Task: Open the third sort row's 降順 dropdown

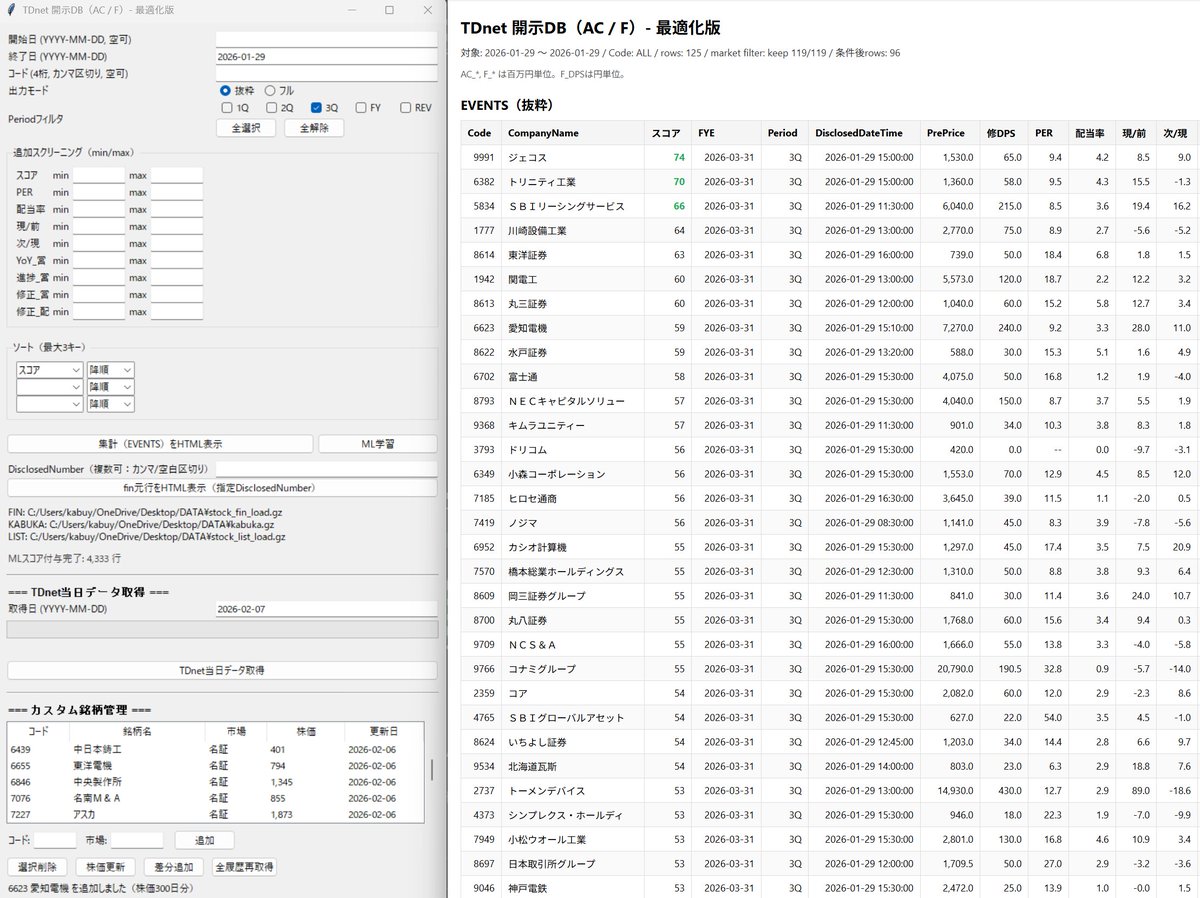Action: pyautogui.click(x=110, y=404)
